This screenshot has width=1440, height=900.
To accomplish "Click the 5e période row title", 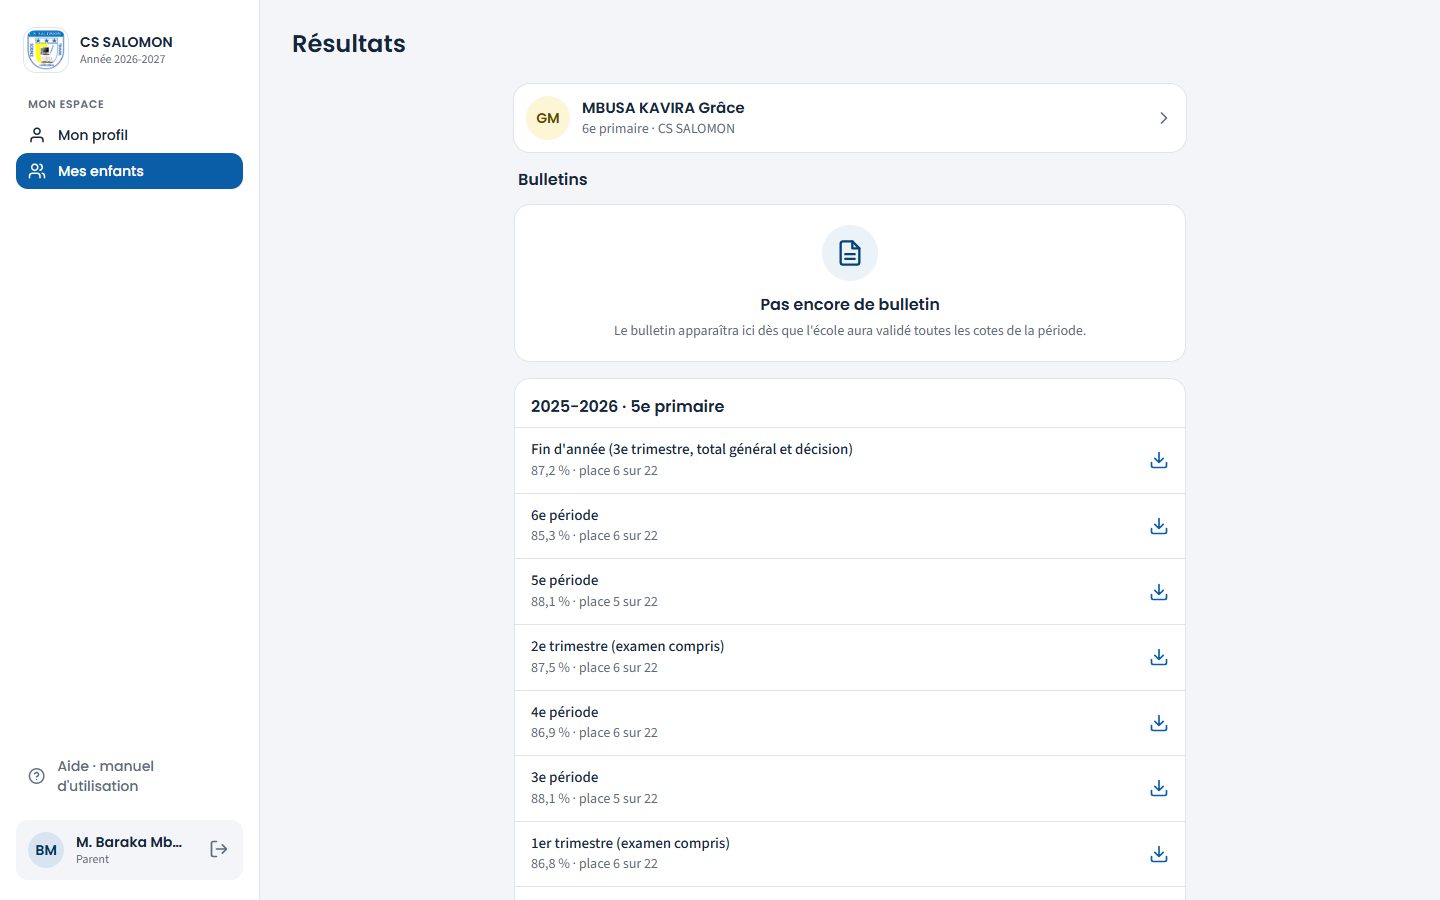I will coord(565,580).
